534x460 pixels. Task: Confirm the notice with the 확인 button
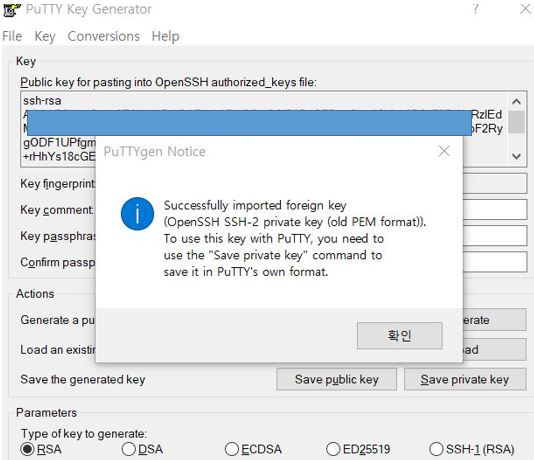click(x=400, y=335)
